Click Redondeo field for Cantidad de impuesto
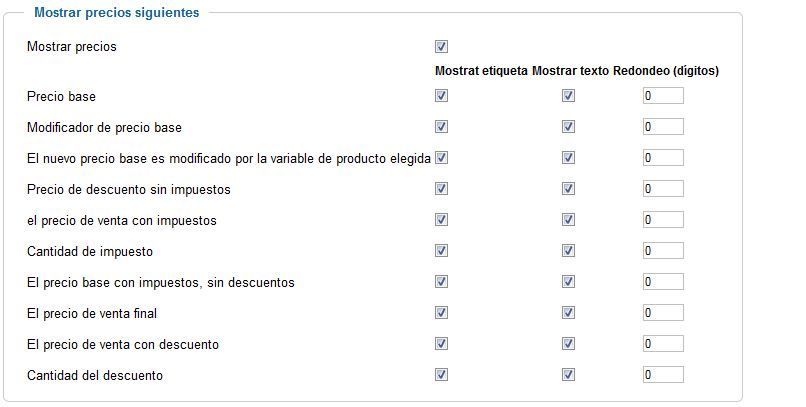 coord(663,251)
